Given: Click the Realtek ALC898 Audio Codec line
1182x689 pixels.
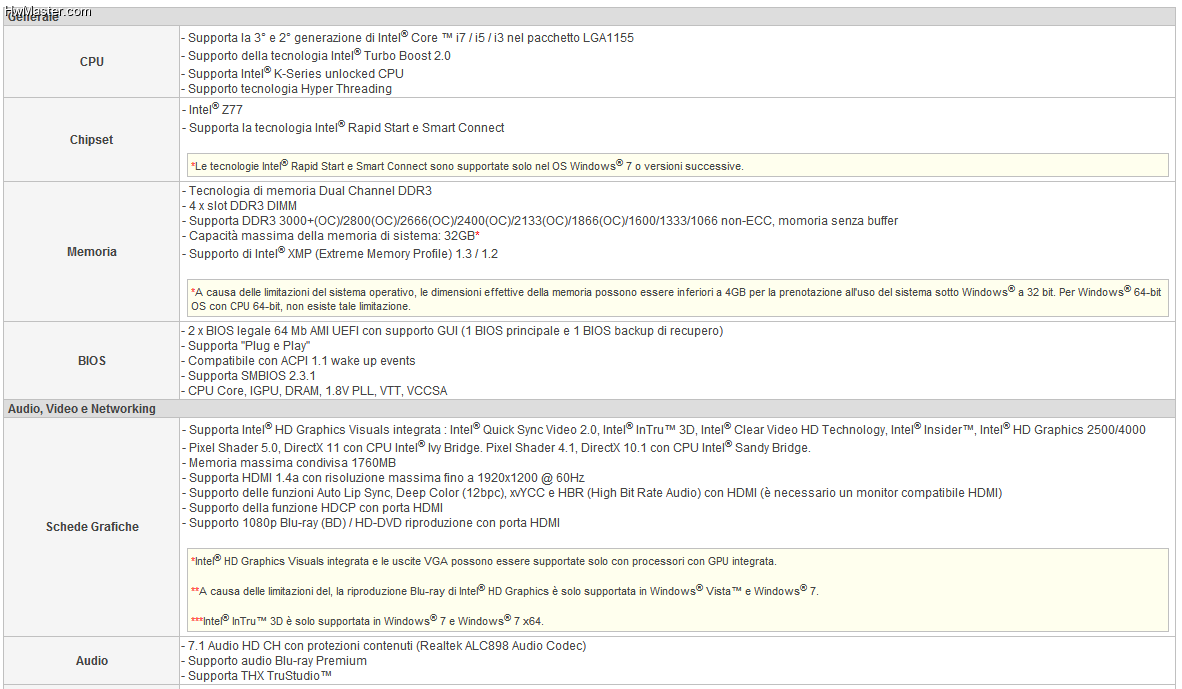Looking at the screenshot, I should coord(384,646).
